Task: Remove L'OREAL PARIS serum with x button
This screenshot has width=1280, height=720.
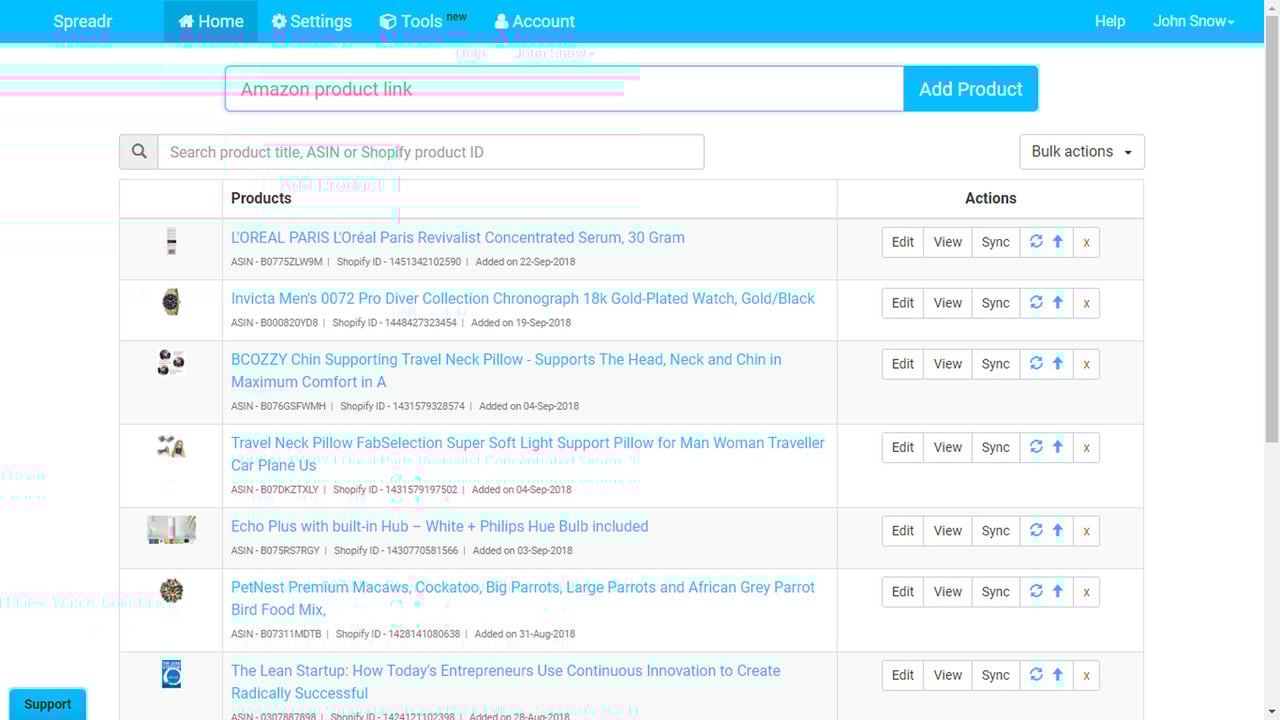Action: pyautogui.click(x=1086, y=242)
